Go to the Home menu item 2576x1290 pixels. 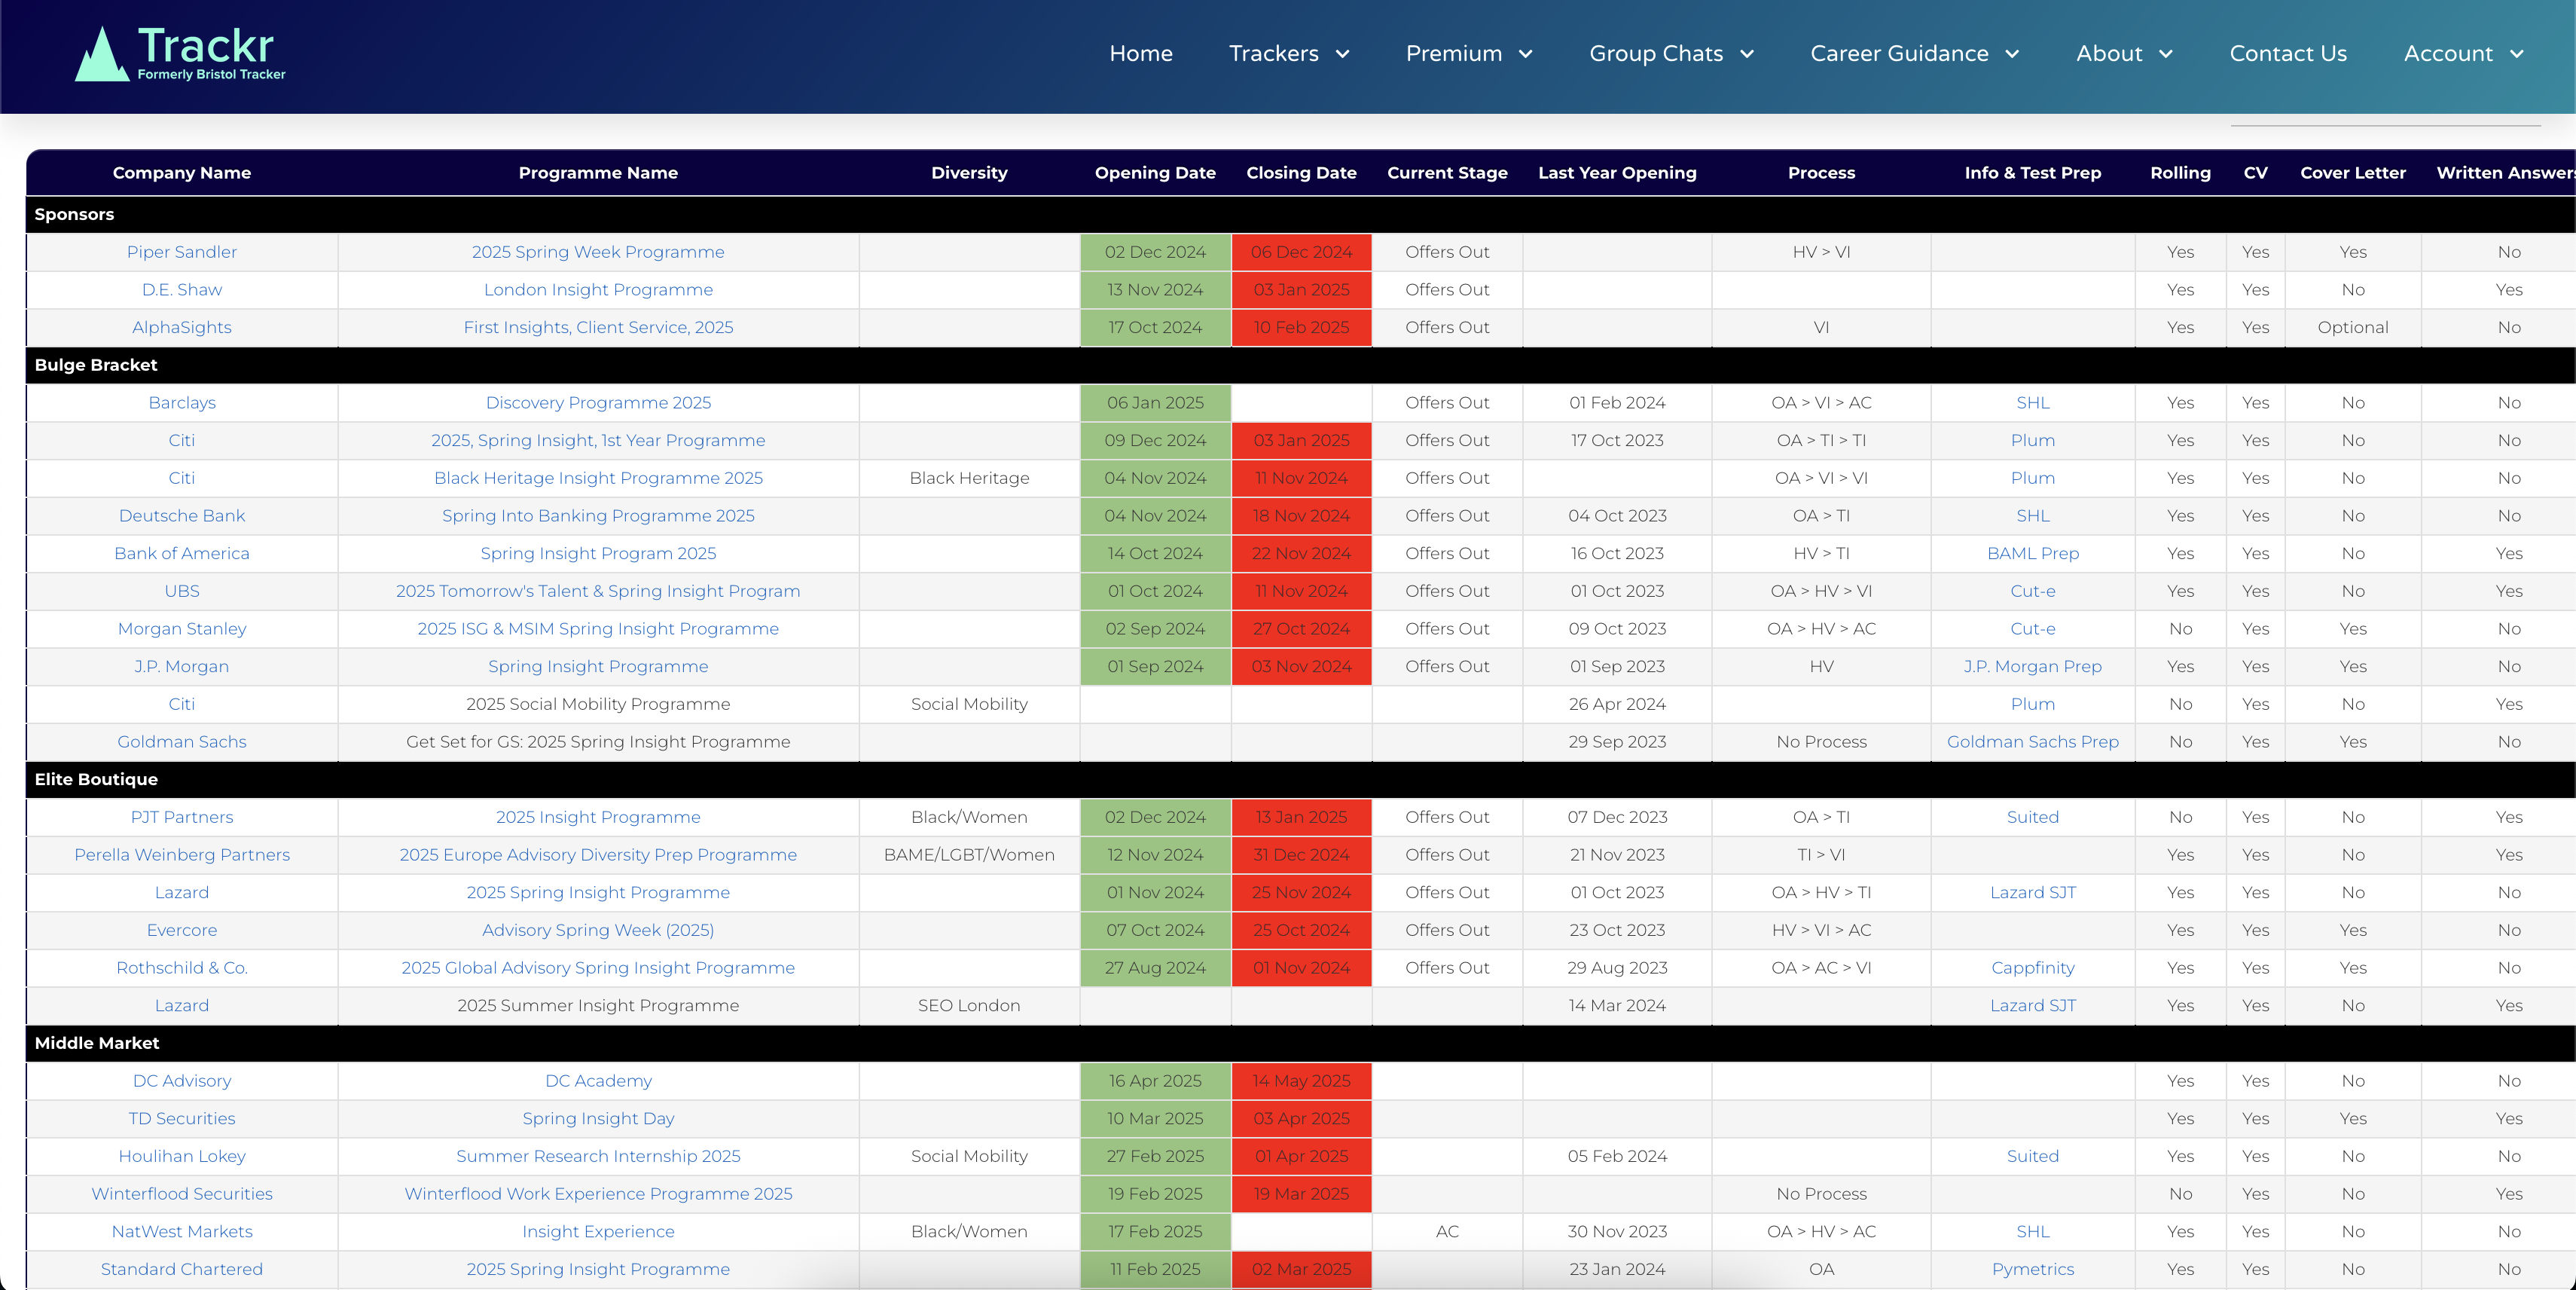pos(1140,54)
